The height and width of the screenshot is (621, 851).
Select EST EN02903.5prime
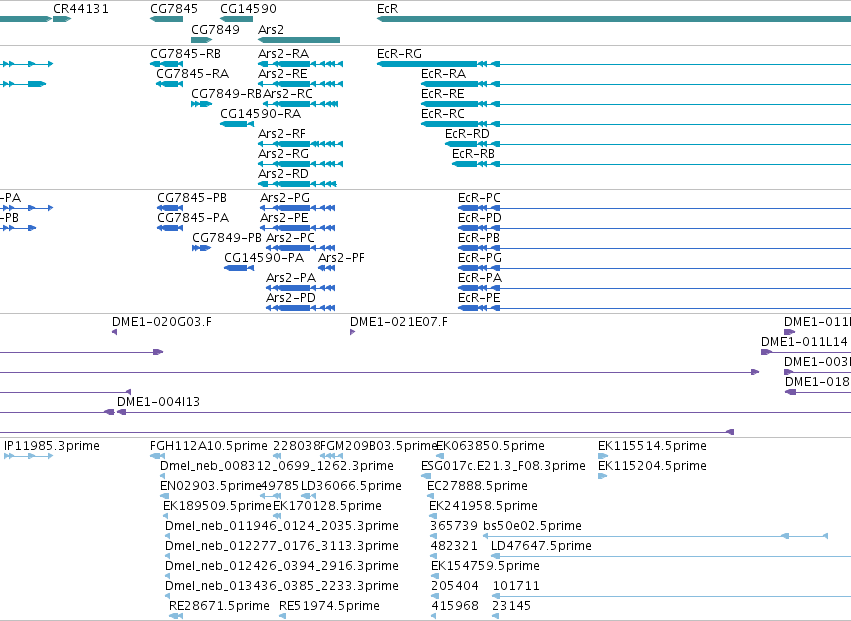tap(211, 486)
